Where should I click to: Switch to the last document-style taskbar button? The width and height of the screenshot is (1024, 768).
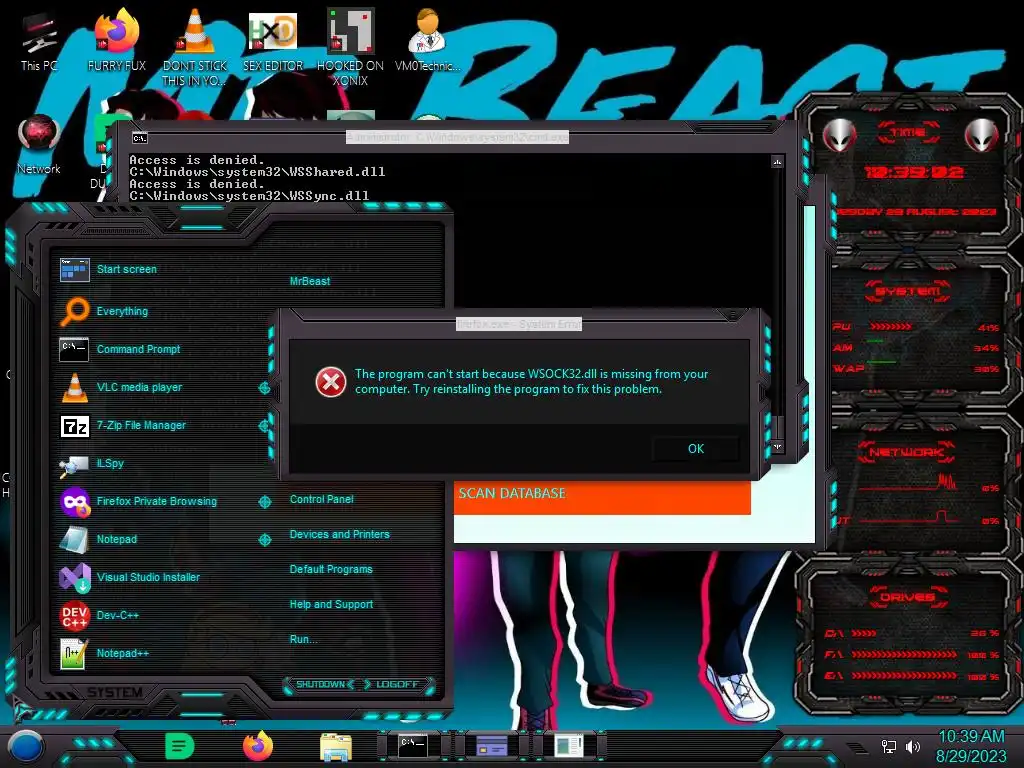[569, 745]
